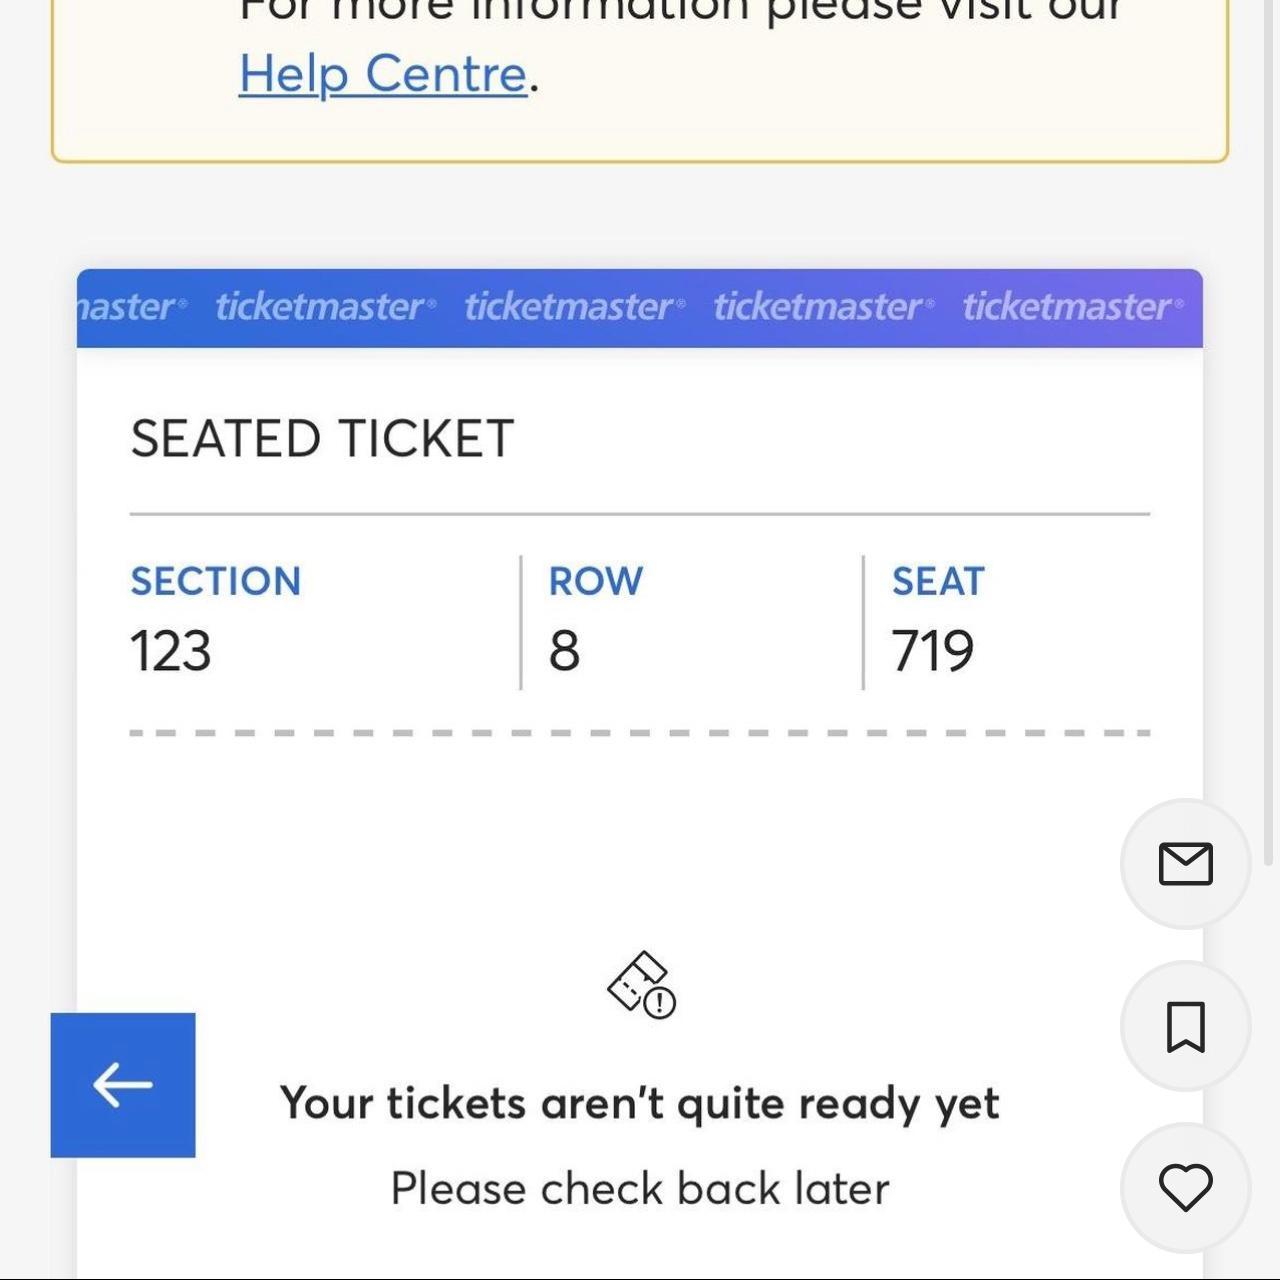Viewport: 1280px width, 1280px height.
Task: Select the divider under SEATED TICKET
Action: point(640,512)
